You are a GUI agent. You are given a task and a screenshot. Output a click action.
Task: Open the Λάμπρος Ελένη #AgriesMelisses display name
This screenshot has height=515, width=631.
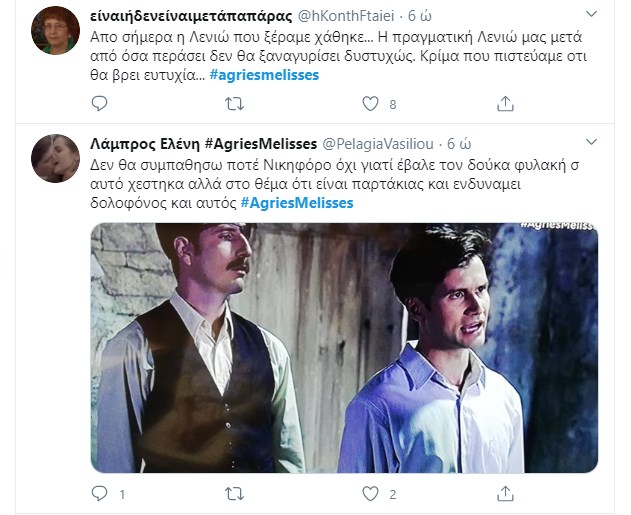click(203, 145)
